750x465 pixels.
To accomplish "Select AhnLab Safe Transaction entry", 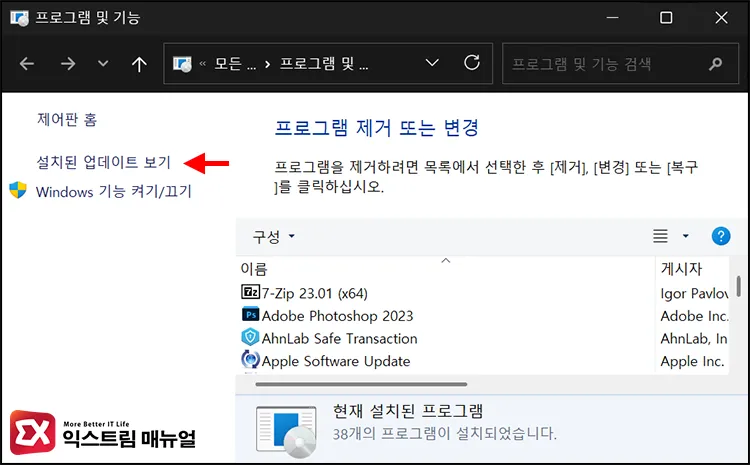I will (x=340, y=339).
